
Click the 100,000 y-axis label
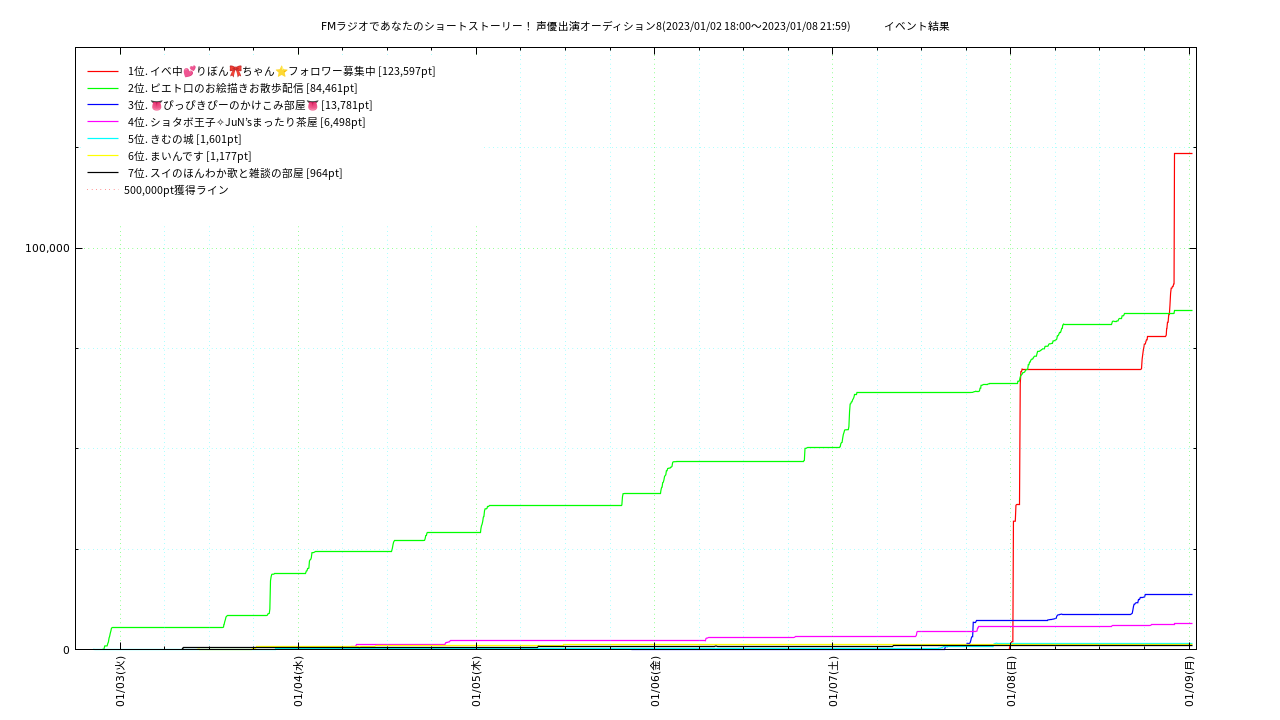coord(47,248)
